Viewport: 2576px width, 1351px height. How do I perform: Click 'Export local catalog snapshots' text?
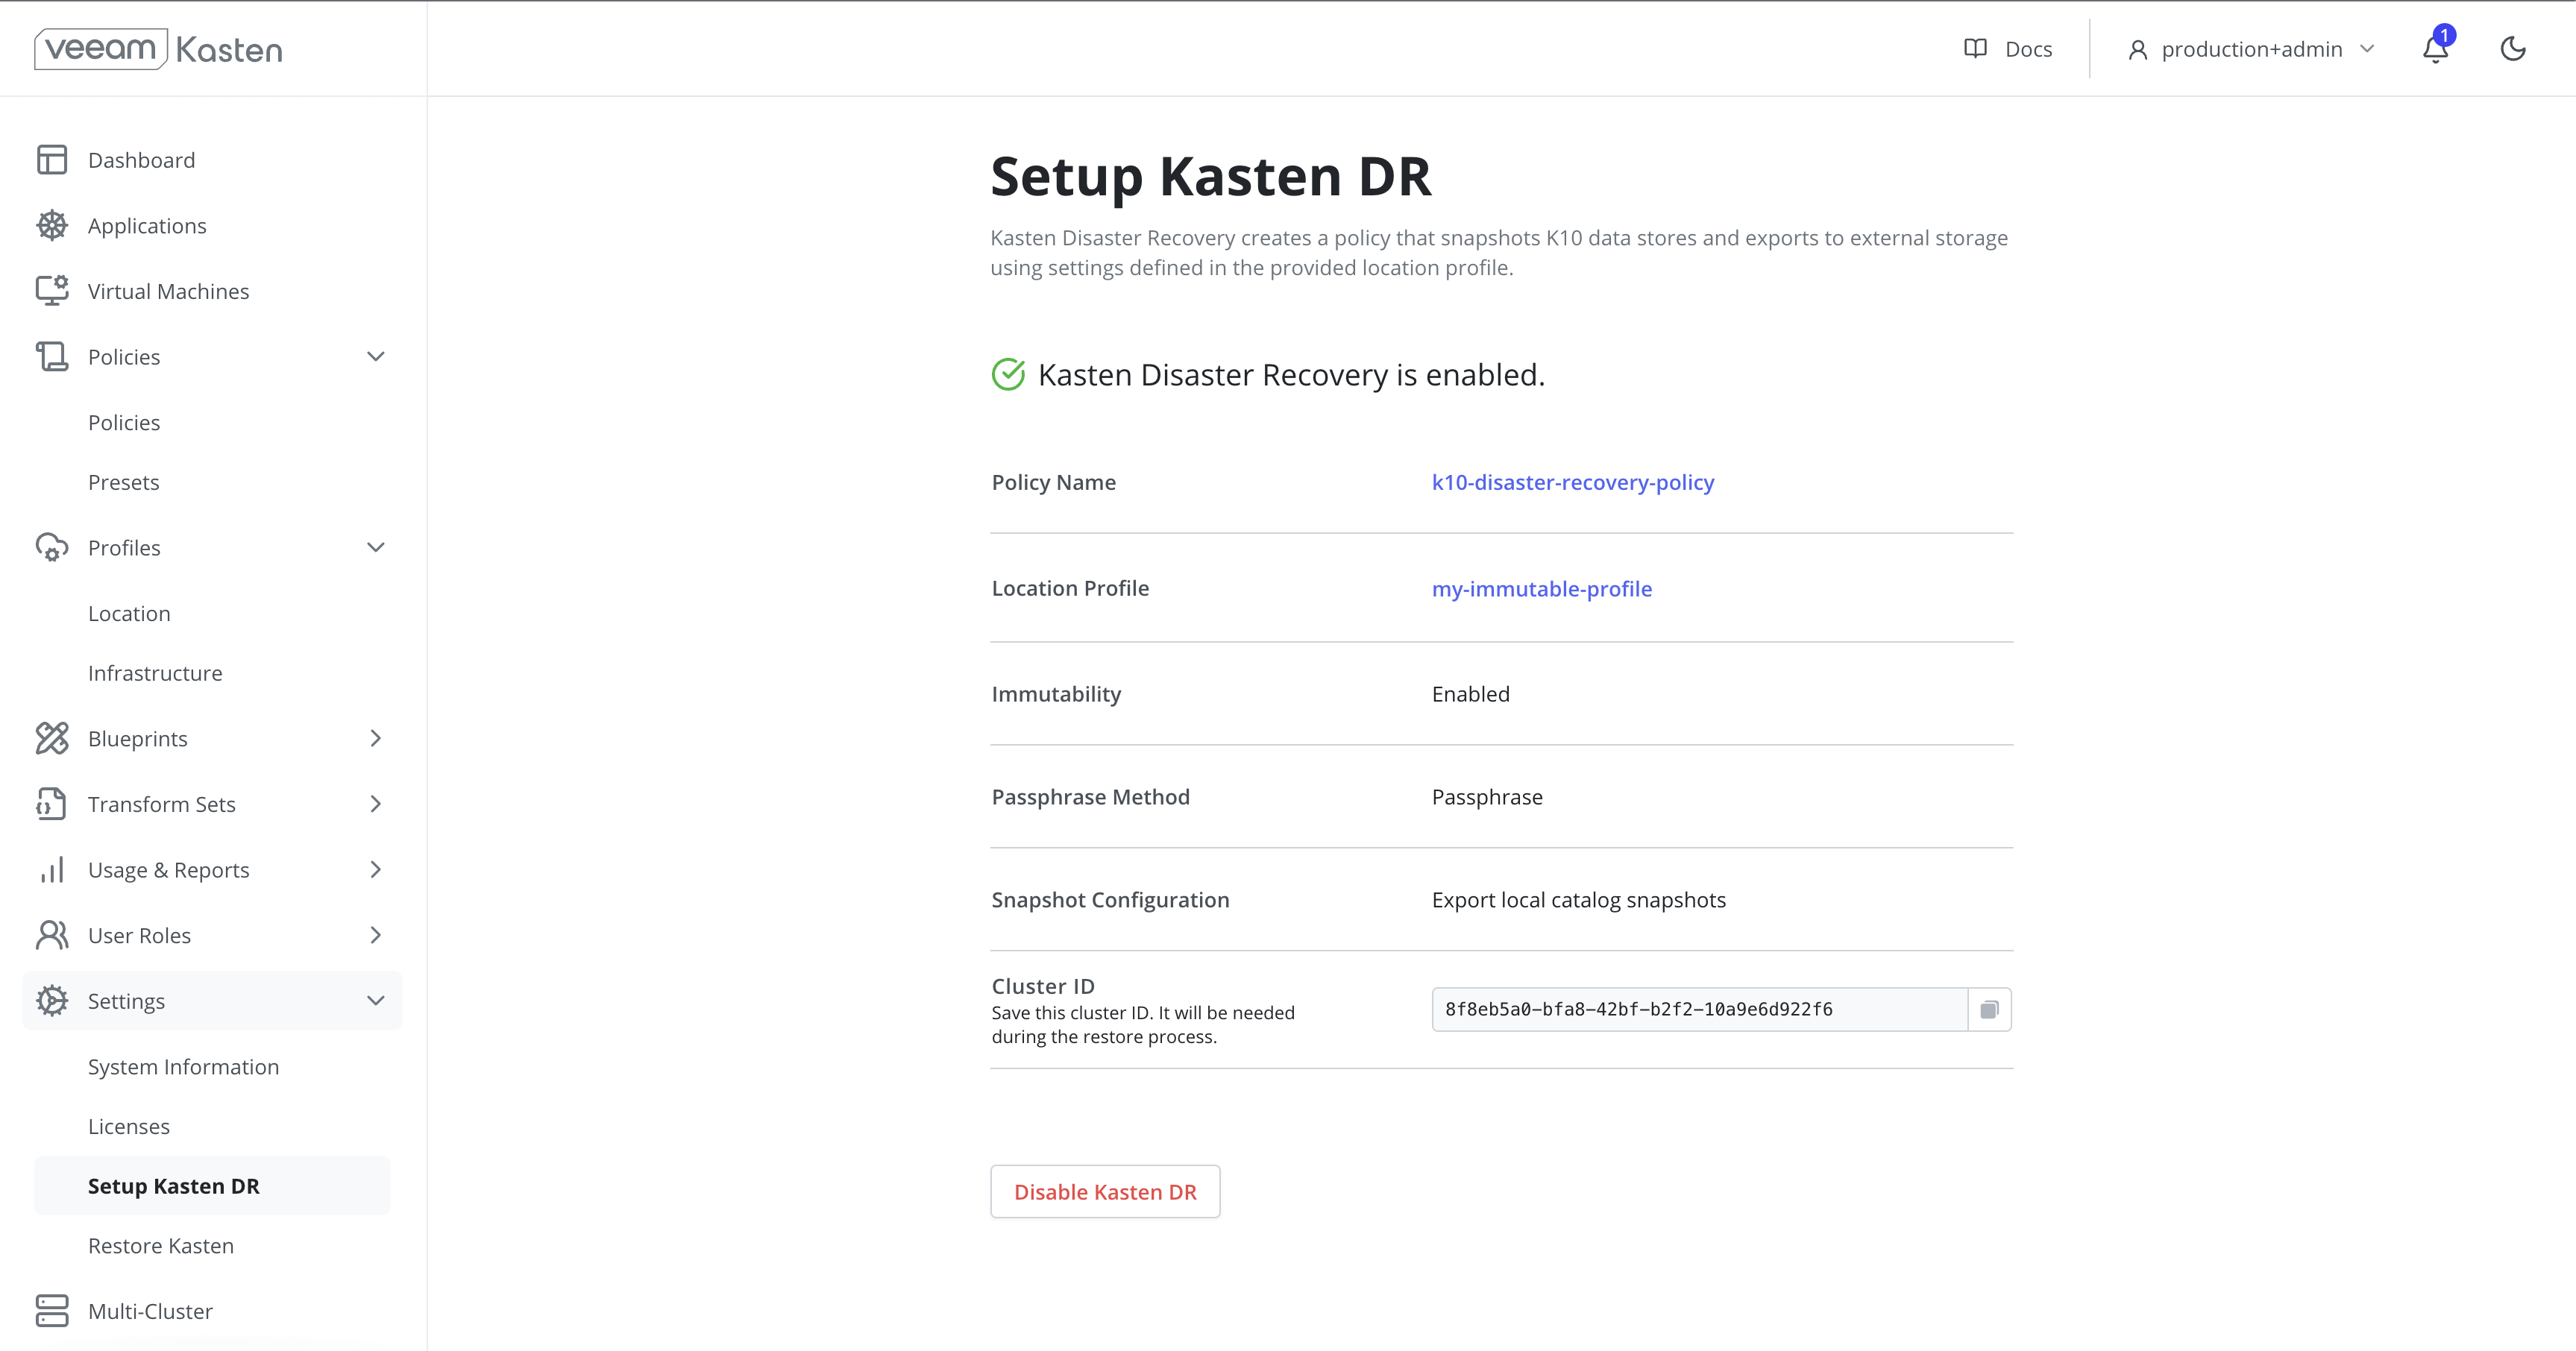click(1579, 900)
